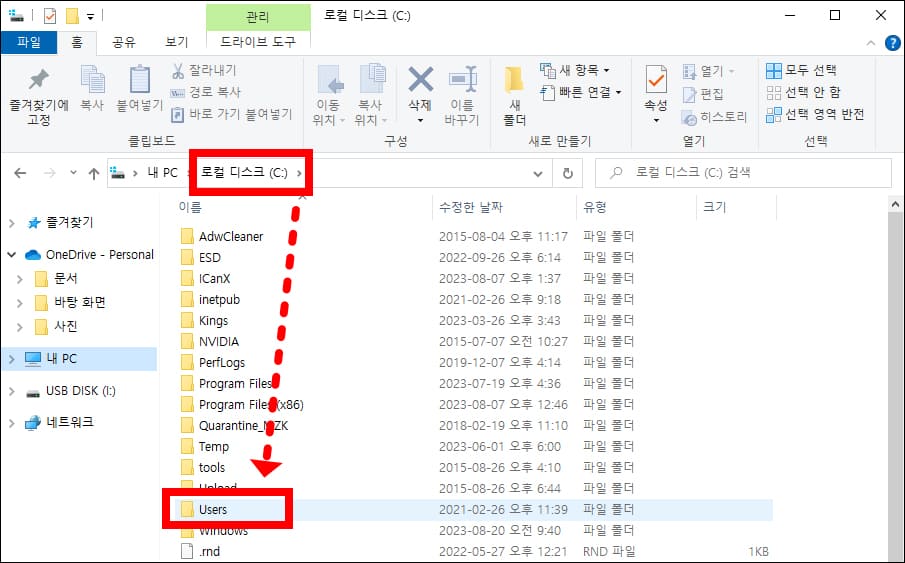905x563 pixels.
Task: Click the Cut (잘라내기) scissors icon
Action: coord(178,70)
